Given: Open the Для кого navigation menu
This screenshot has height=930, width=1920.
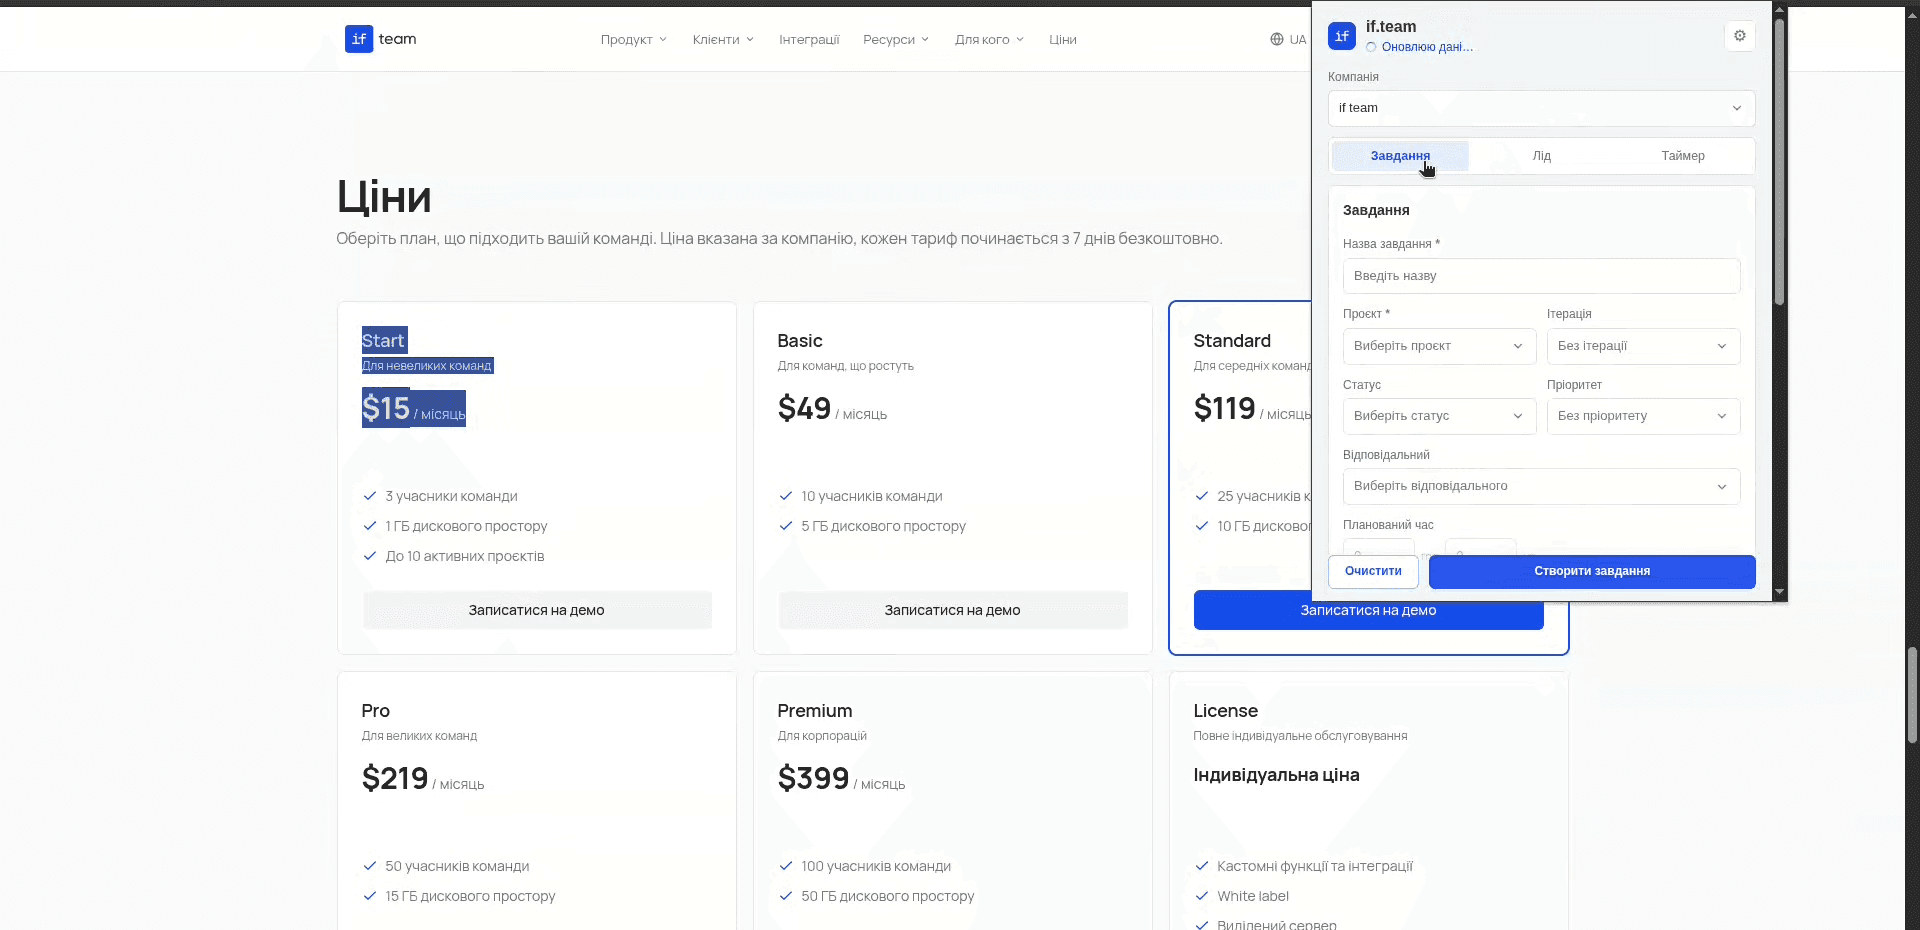Looking at the screenshot, I should [x=989, y=40].
